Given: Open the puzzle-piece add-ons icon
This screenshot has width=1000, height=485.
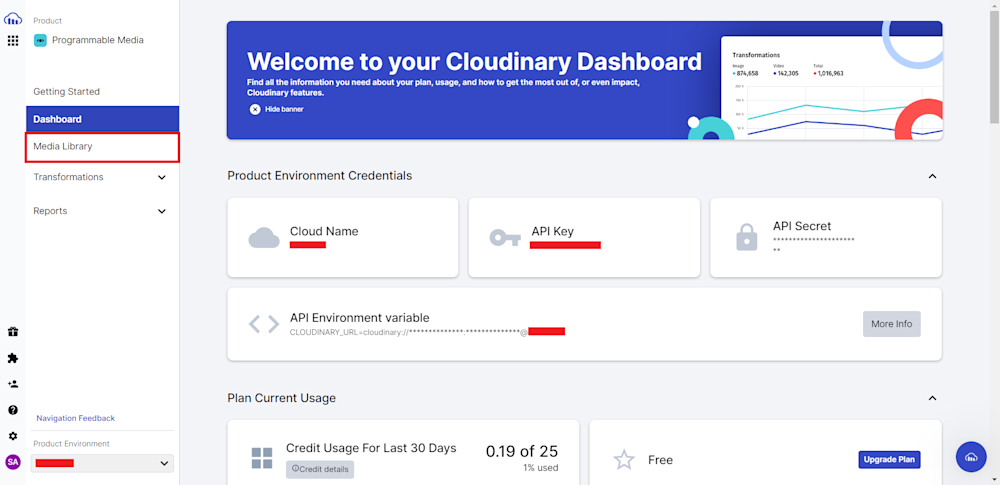Looking at the screenshot, I should tap(13, 359).
